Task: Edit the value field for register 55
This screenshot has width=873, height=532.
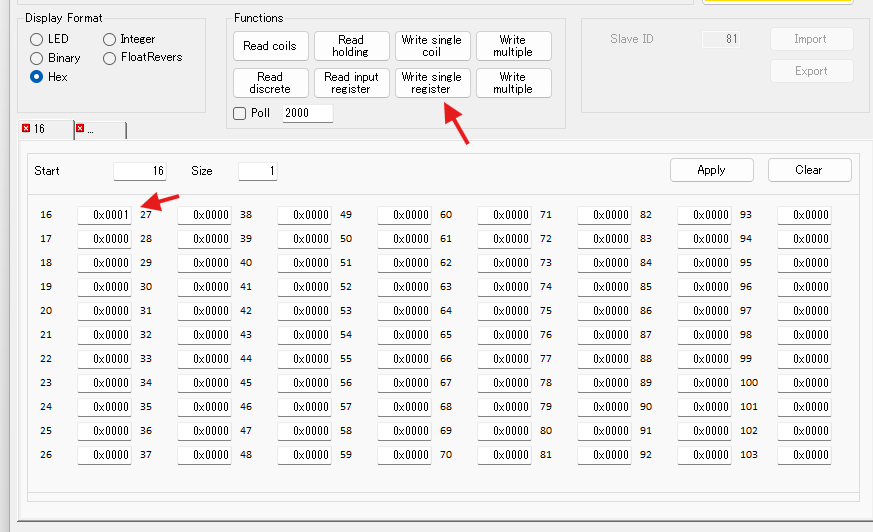Action: [404, 359]
